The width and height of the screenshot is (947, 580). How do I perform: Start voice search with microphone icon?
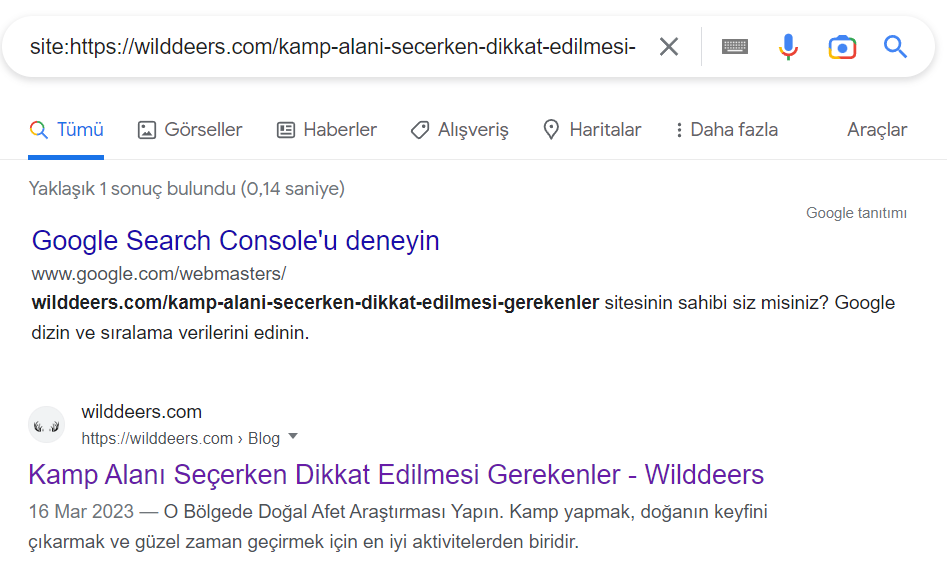[x=788, y=47]
